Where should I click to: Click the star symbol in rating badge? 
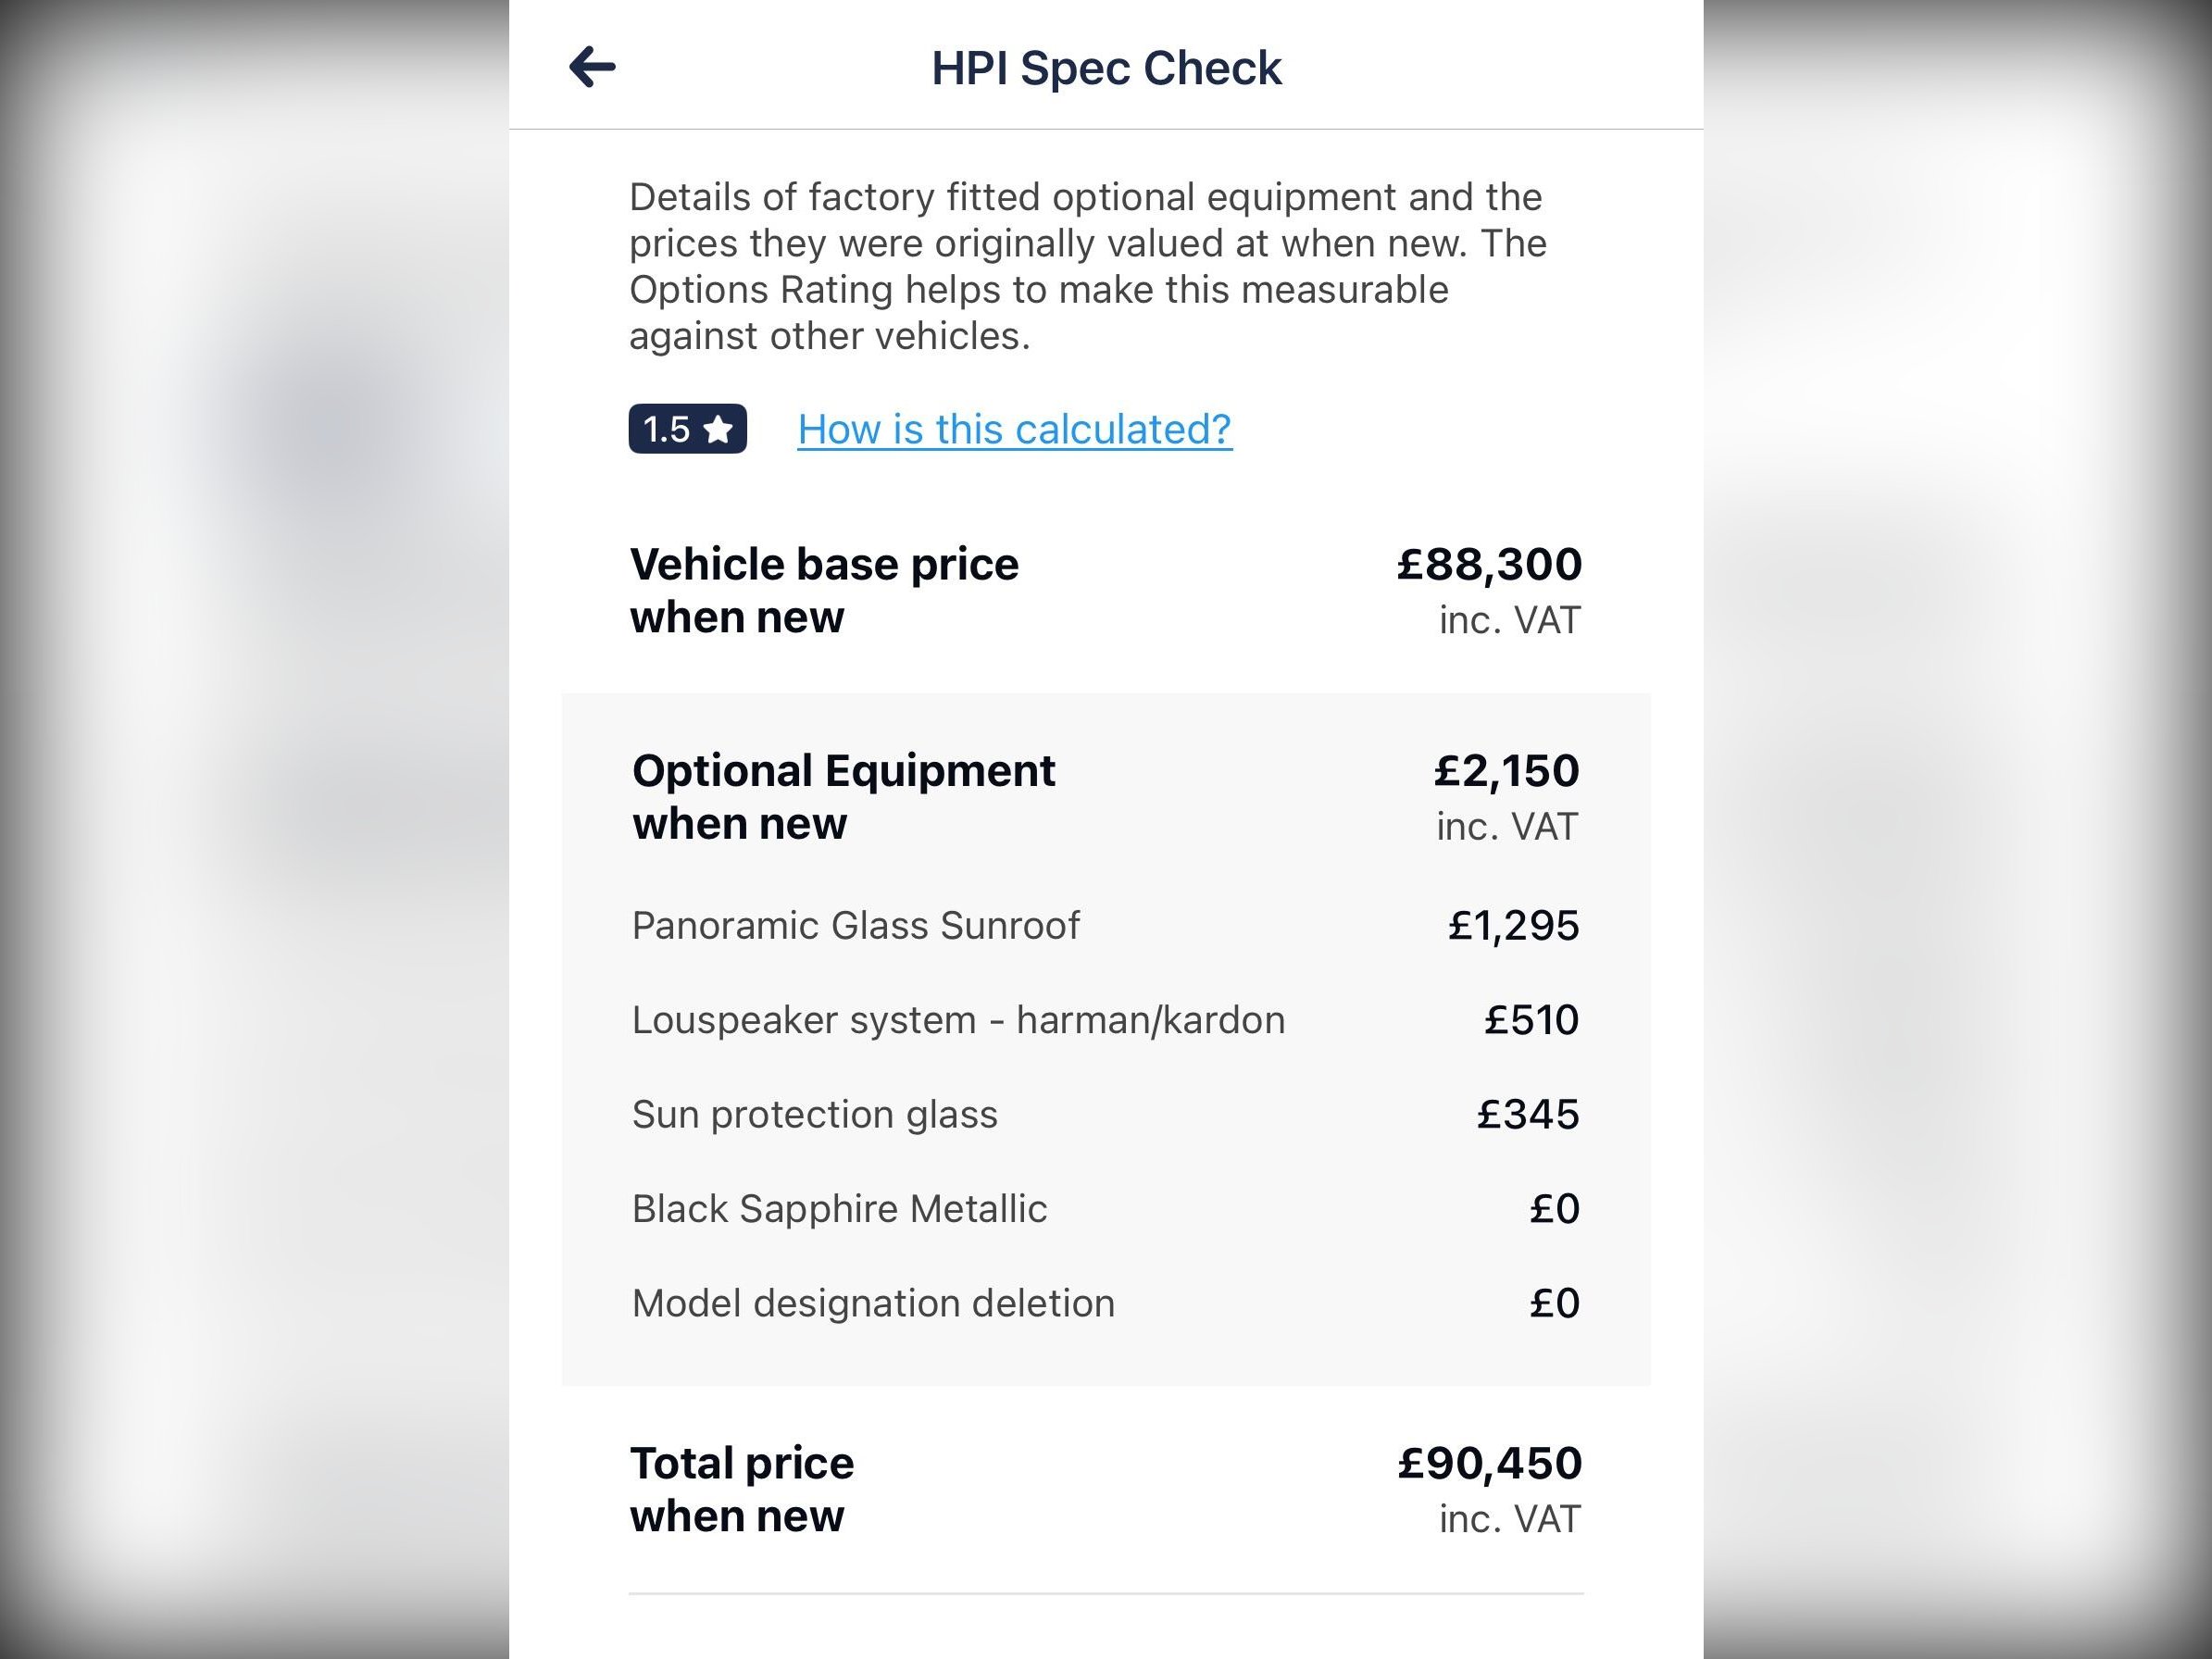[x=718, y=430]
